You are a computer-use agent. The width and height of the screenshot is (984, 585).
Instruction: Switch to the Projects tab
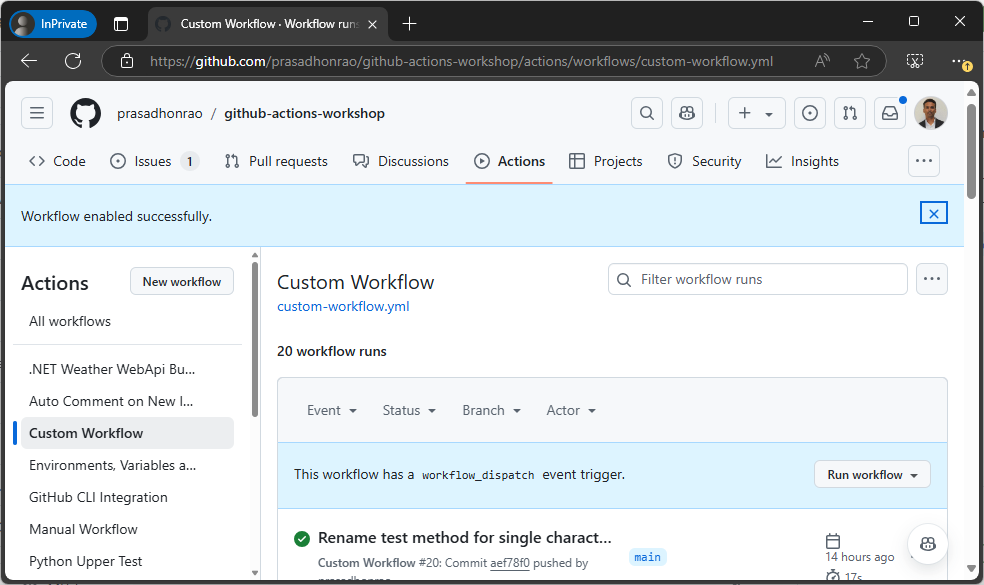point(606,161)
